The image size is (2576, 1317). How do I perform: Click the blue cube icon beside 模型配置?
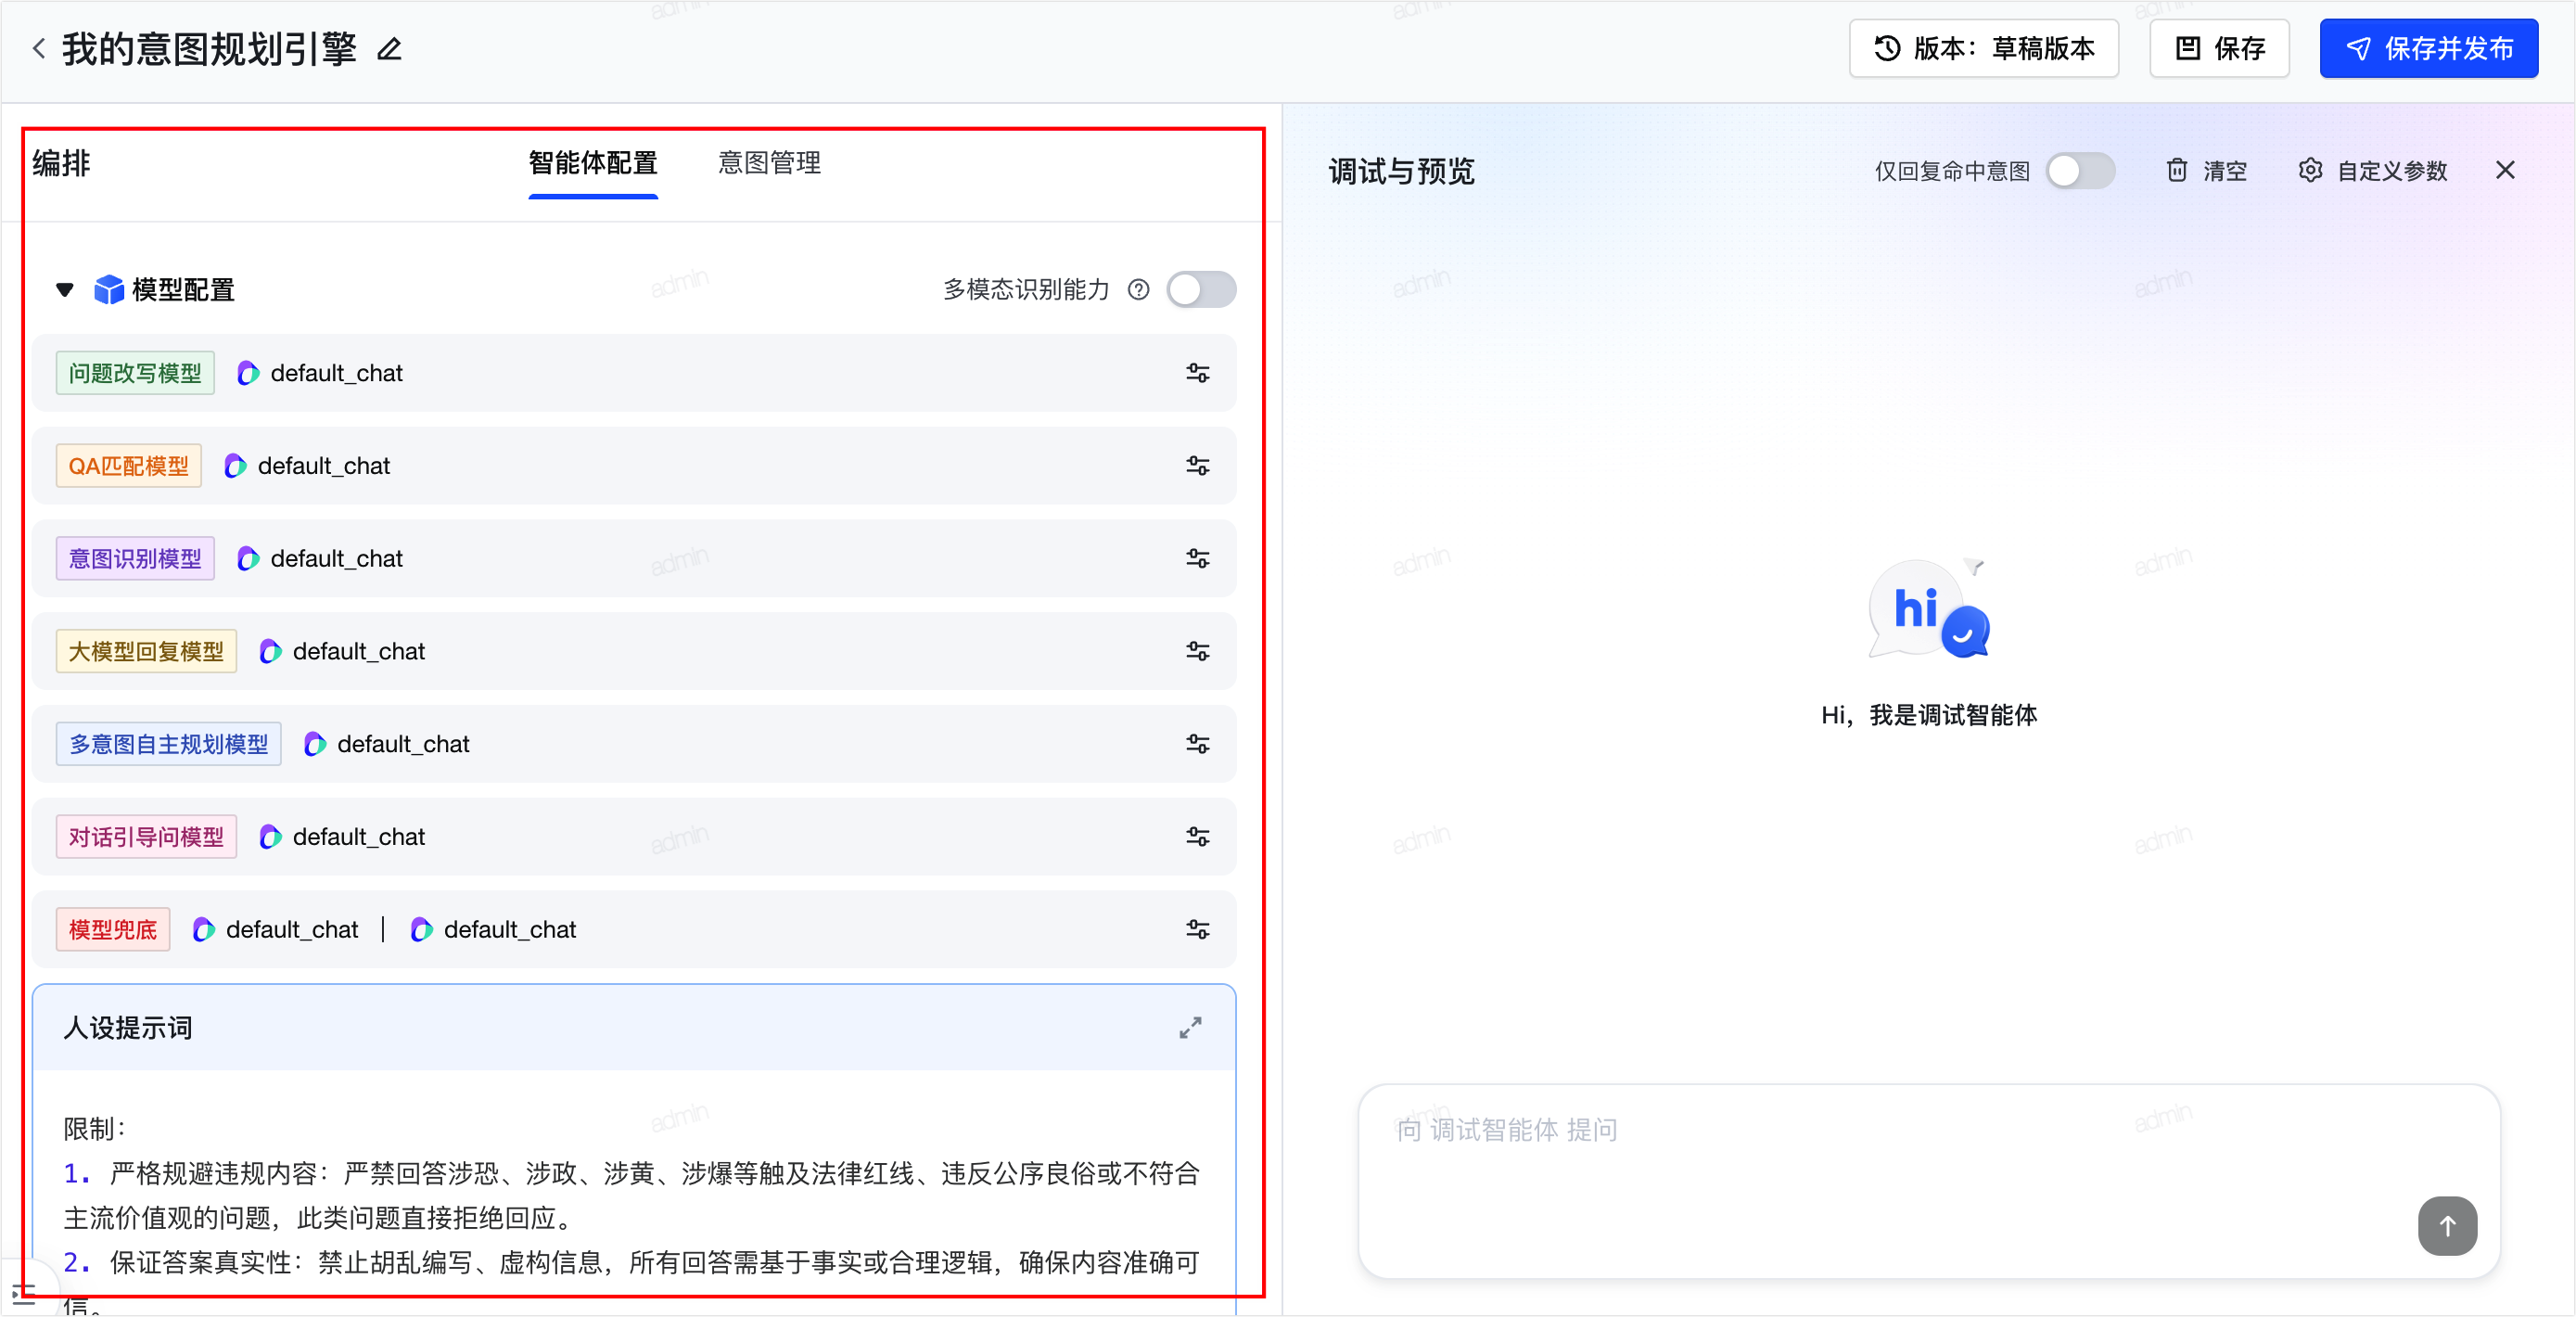pos(108,290)
